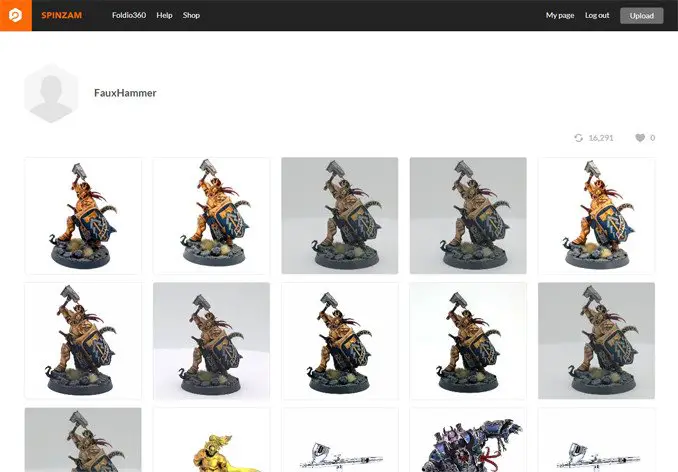
Task: Click Log out link
Action: pos(597,16)
